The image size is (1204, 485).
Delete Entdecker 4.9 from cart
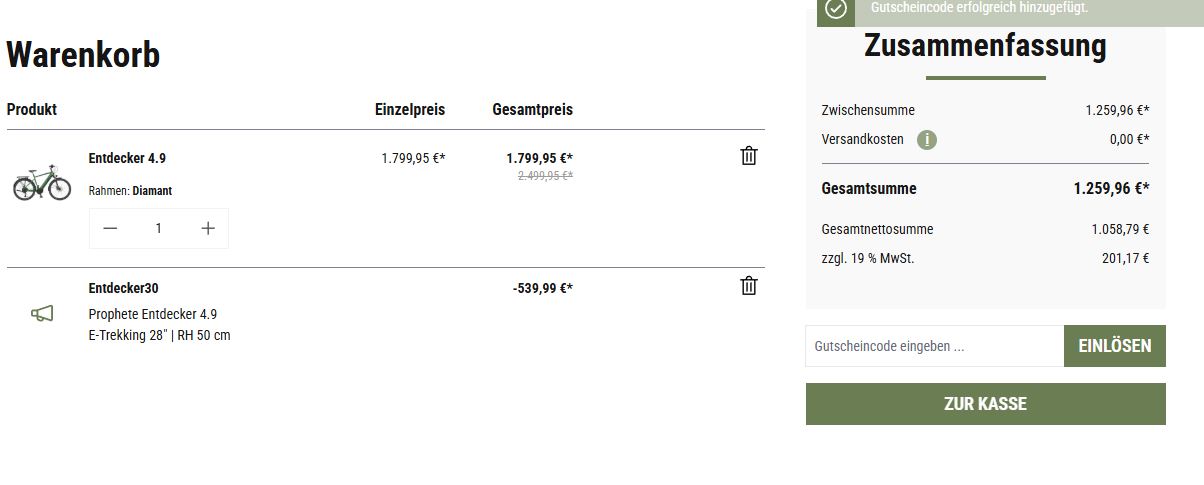tap(749, 156)
